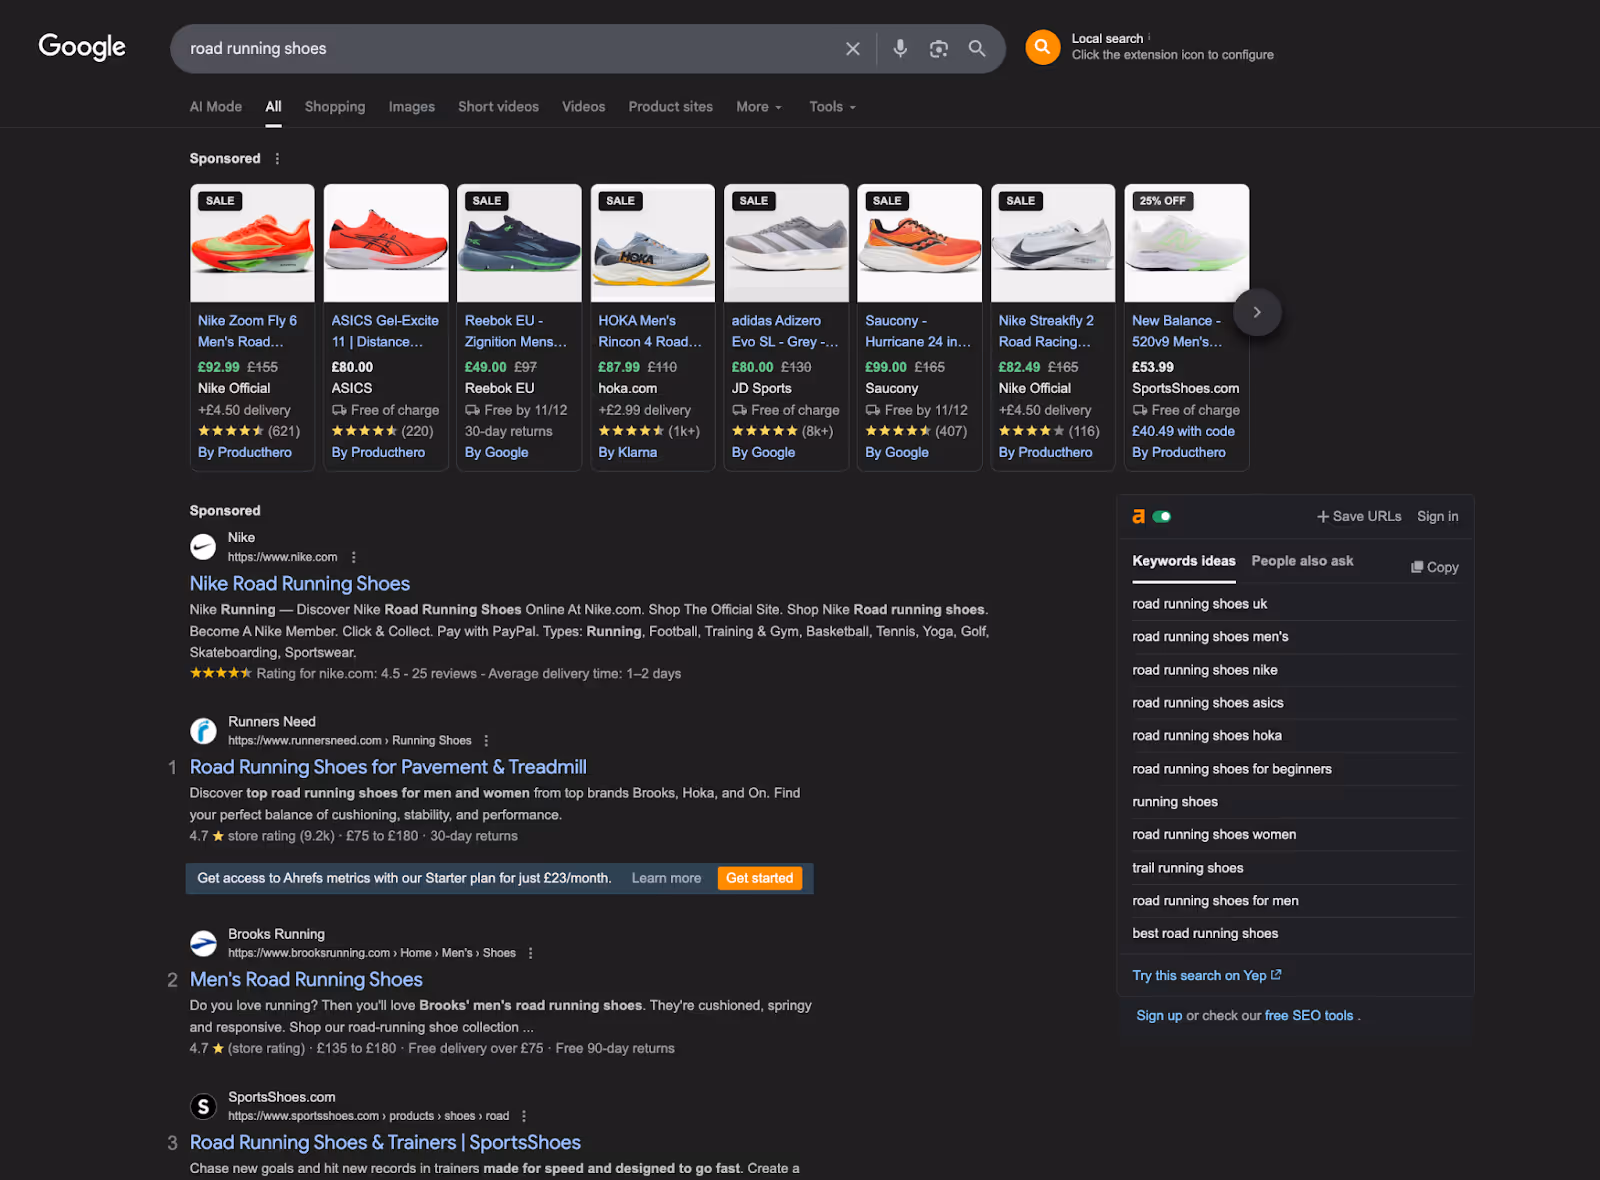
Task: Click the Nike favicon in sponsored result
Action: (203, 547)
